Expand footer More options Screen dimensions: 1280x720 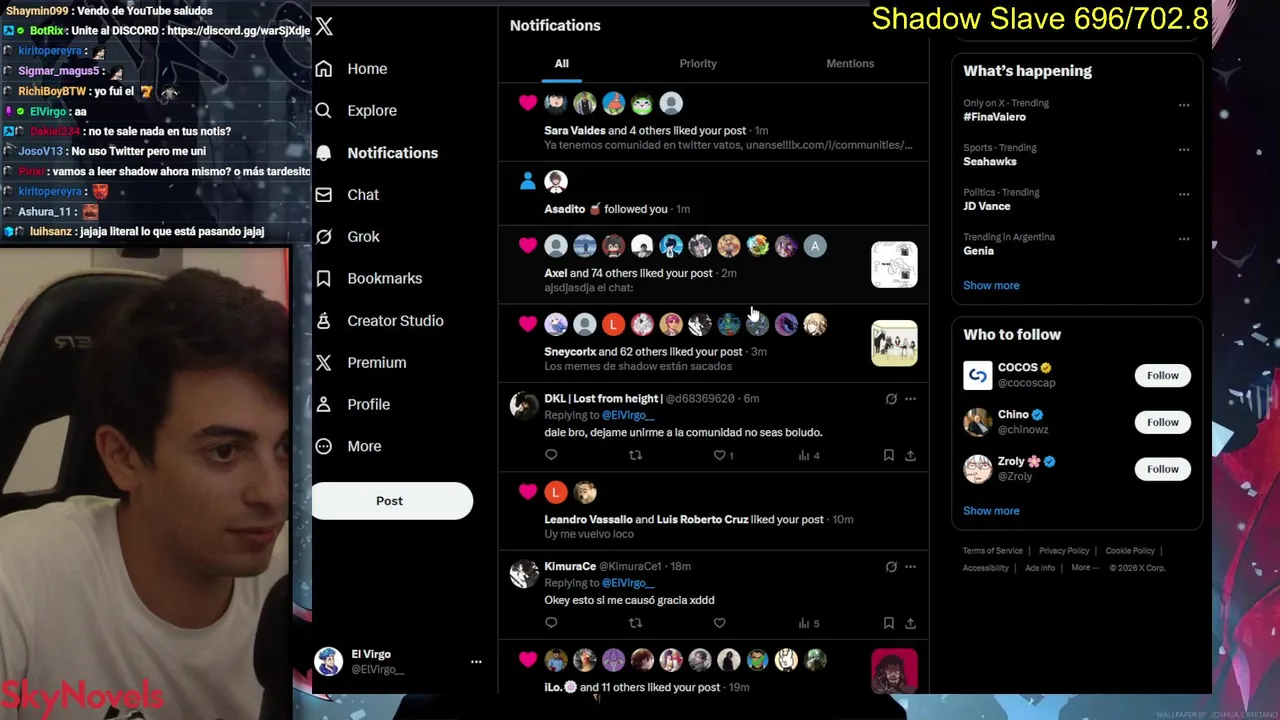pyautogui.click(x=1084, y=568)
